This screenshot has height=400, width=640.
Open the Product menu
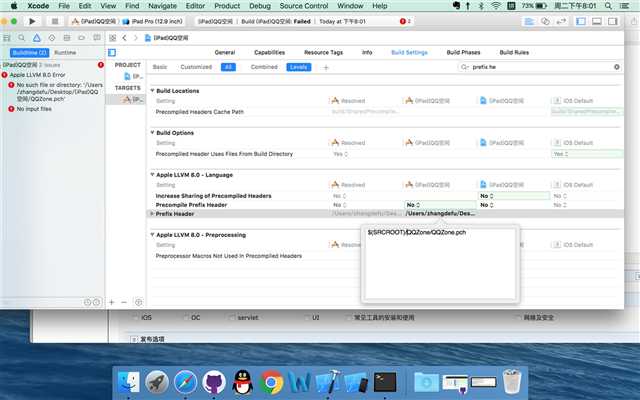click(x=227, y=6)
